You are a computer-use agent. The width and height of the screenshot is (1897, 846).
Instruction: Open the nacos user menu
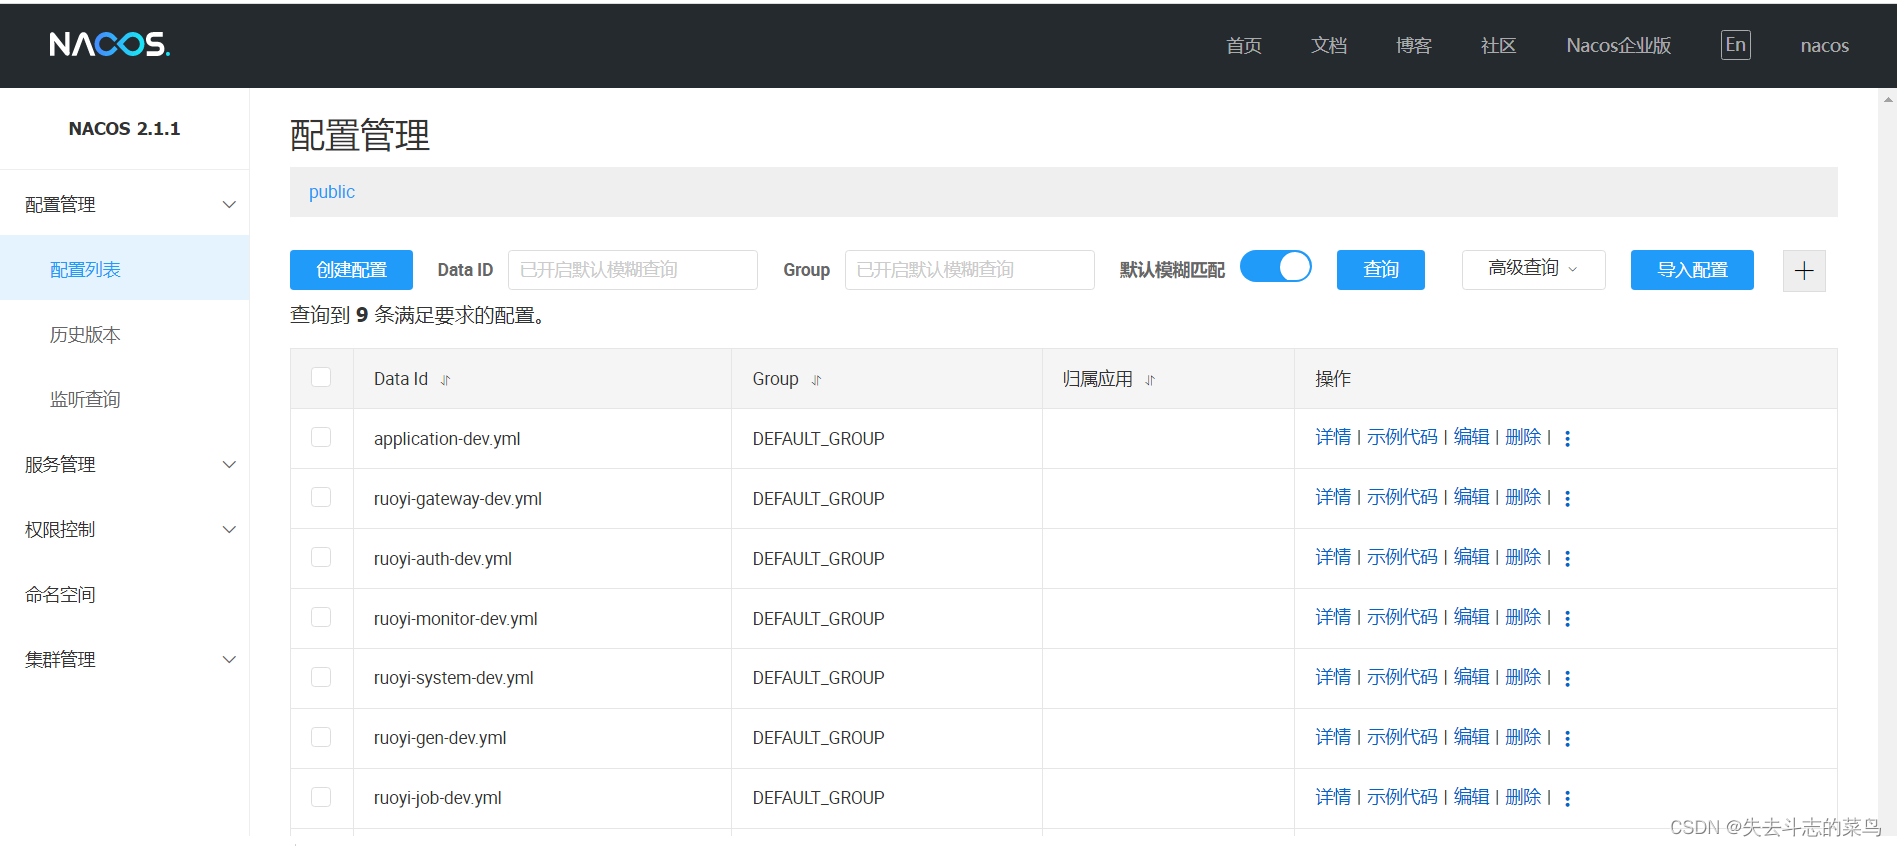click(x=1824, y=45)
